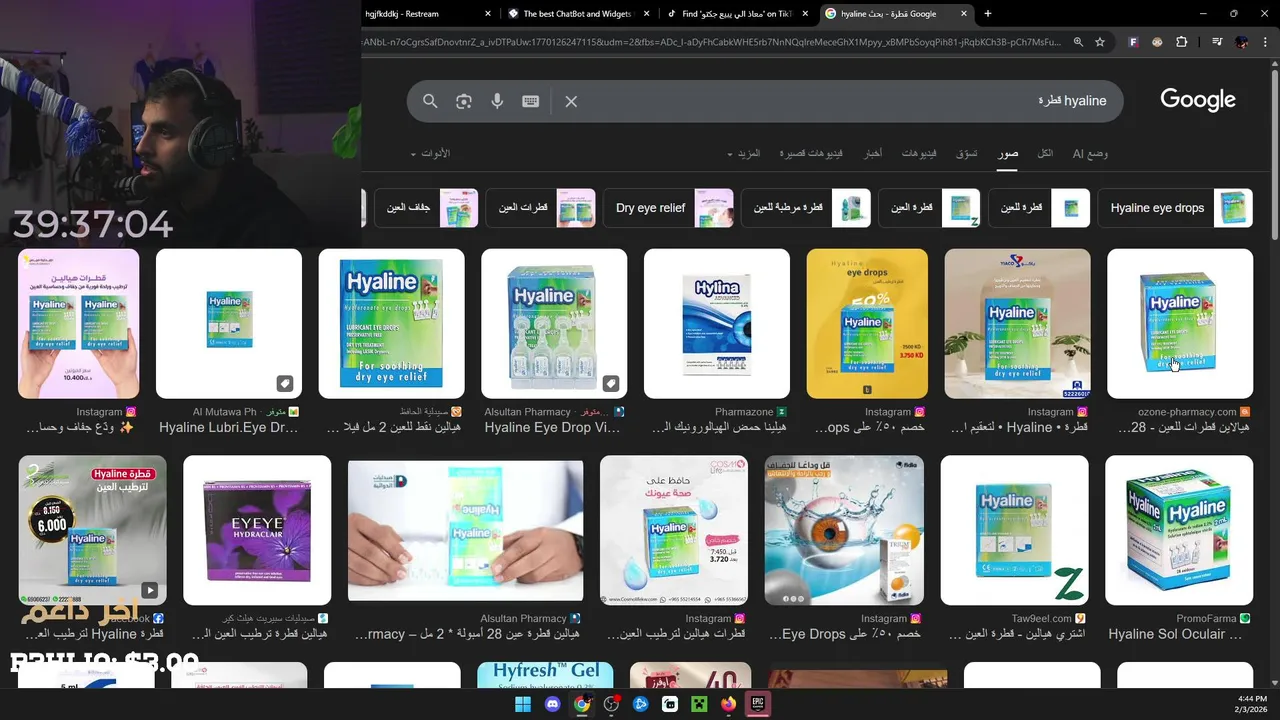The width and height of the screenshot is (1280, 720).
Task: Select the قطره مرطبة للعين suggestion chip
Action: click(806, 208)
